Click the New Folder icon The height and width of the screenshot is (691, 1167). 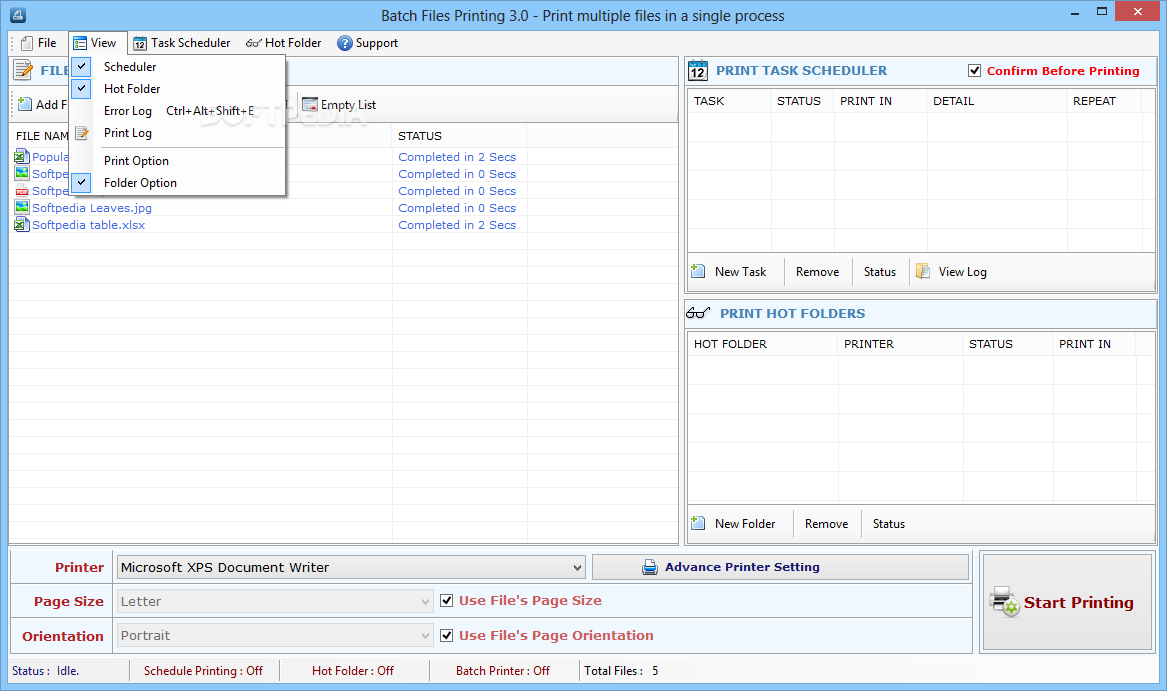pyautogui.click(x=698, y=523)
